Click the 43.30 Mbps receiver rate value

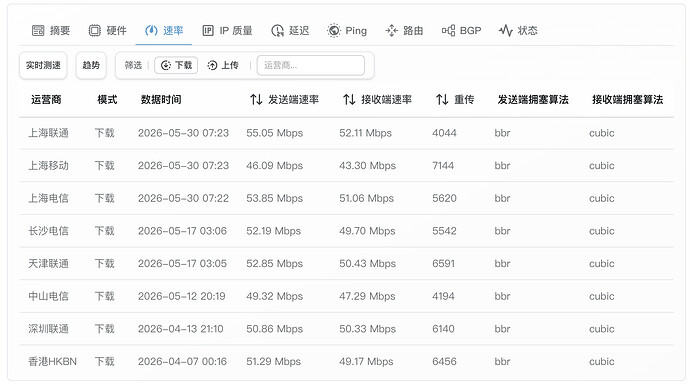(367, 165)
